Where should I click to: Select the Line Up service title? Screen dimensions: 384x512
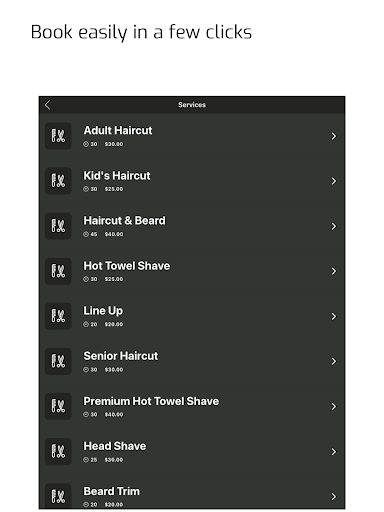(x=103, y=311)
